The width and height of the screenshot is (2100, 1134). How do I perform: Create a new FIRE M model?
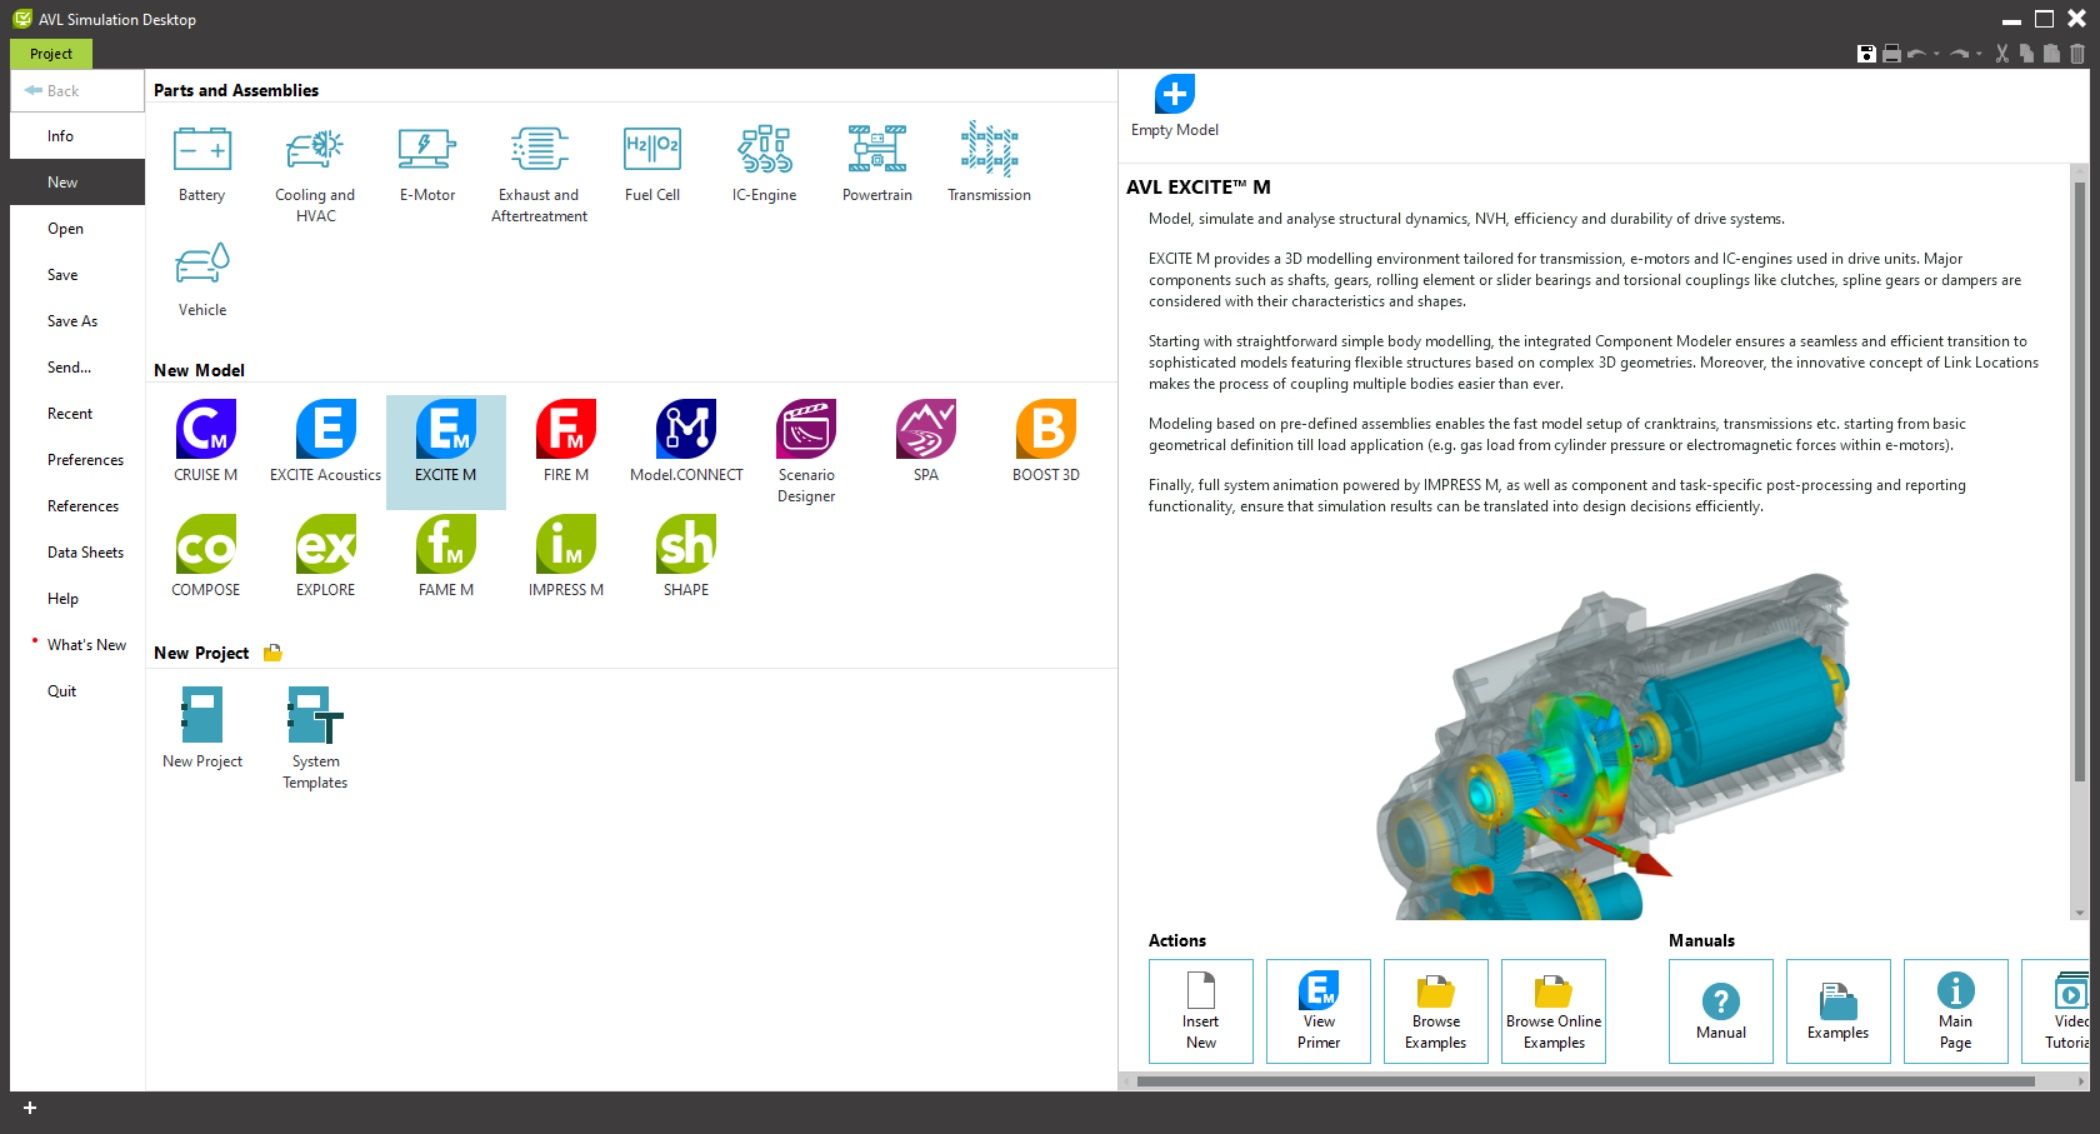(x=566, y=441)
